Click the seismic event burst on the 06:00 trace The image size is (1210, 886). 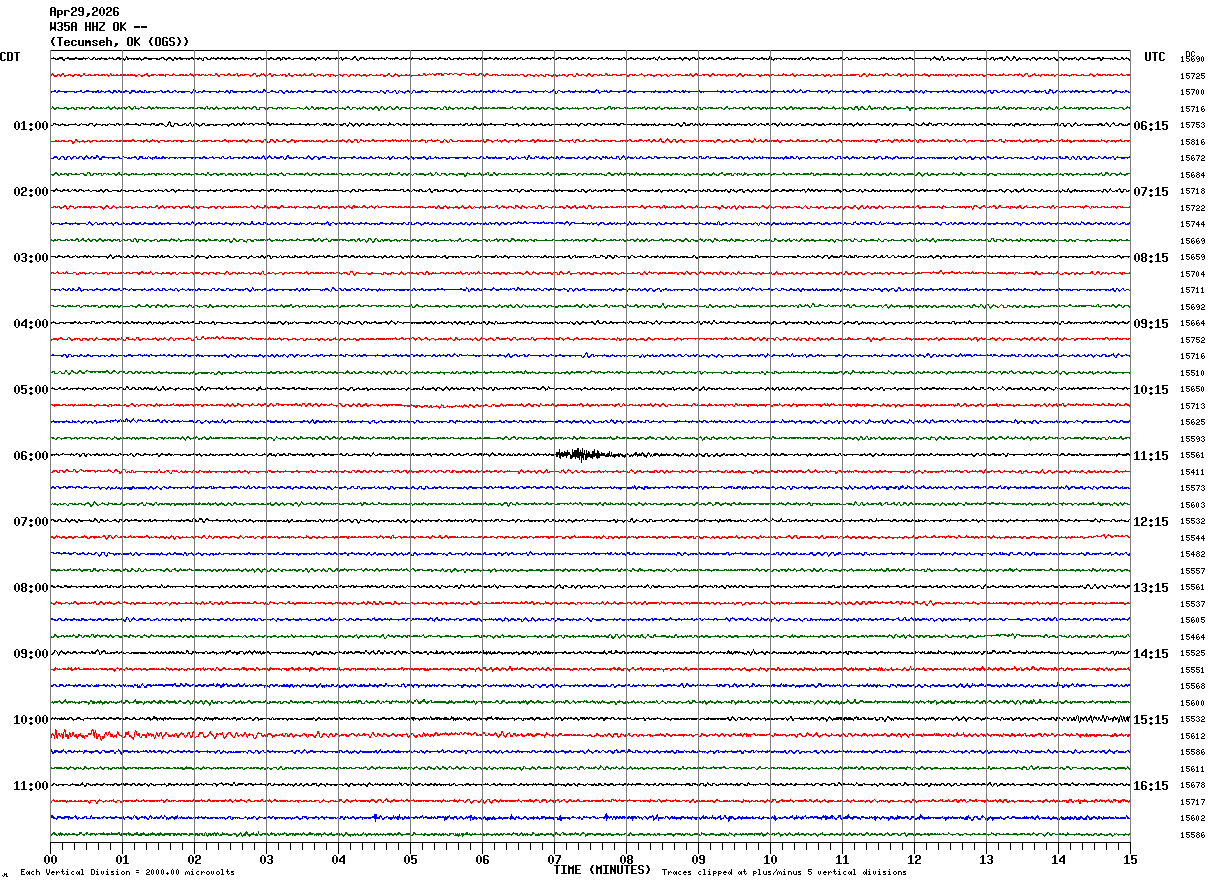(x=580, y=454)
